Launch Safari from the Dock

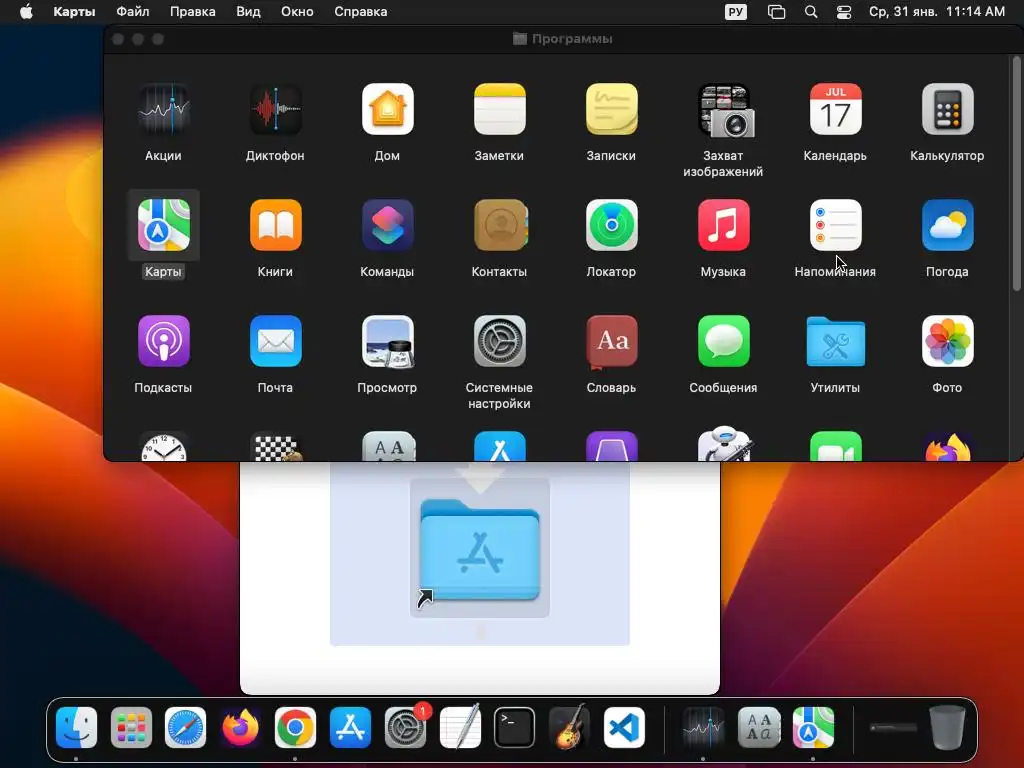click(185, 727)
